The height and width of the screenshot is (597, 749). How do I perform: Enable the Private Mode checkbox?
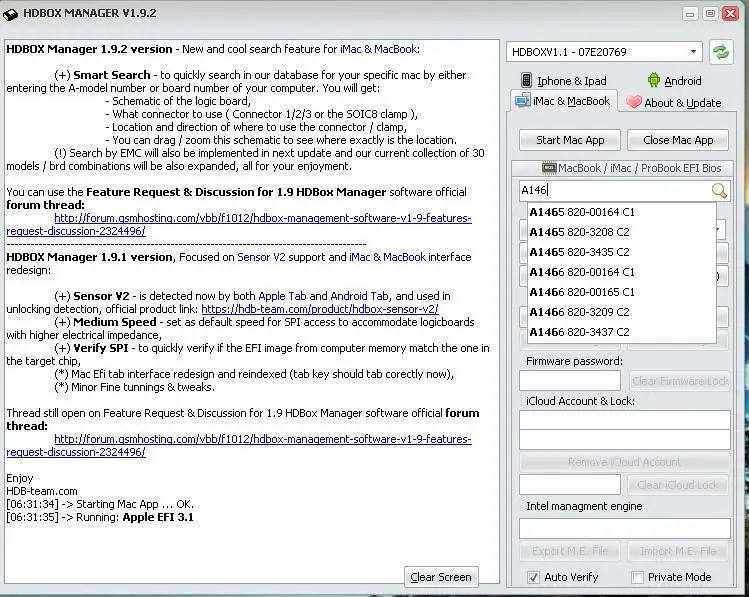click(637, 577)
